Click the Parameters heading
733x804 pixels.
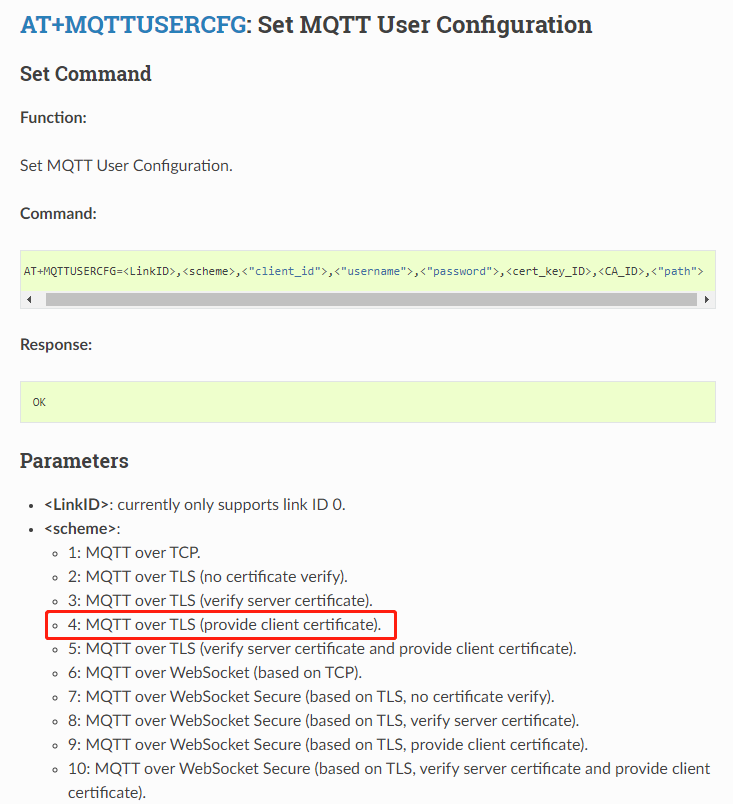74,461
